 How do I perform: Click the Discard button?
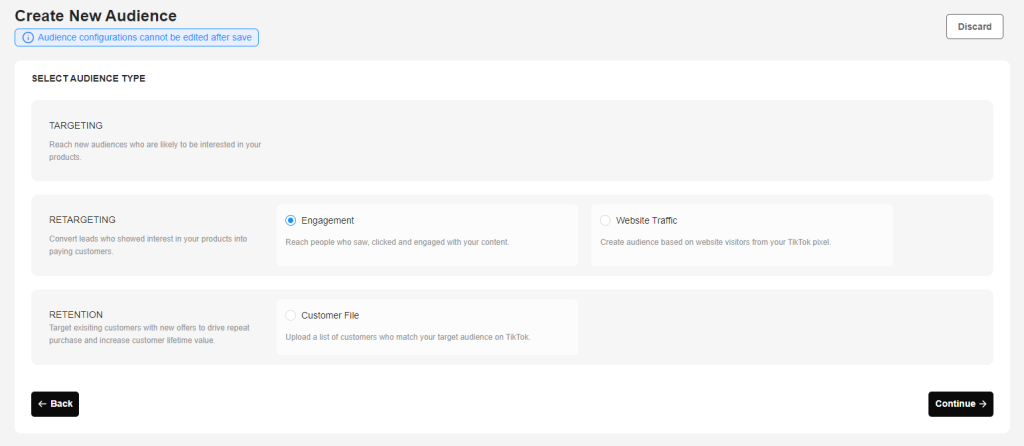pyautogui.click(x=974, y=27)
